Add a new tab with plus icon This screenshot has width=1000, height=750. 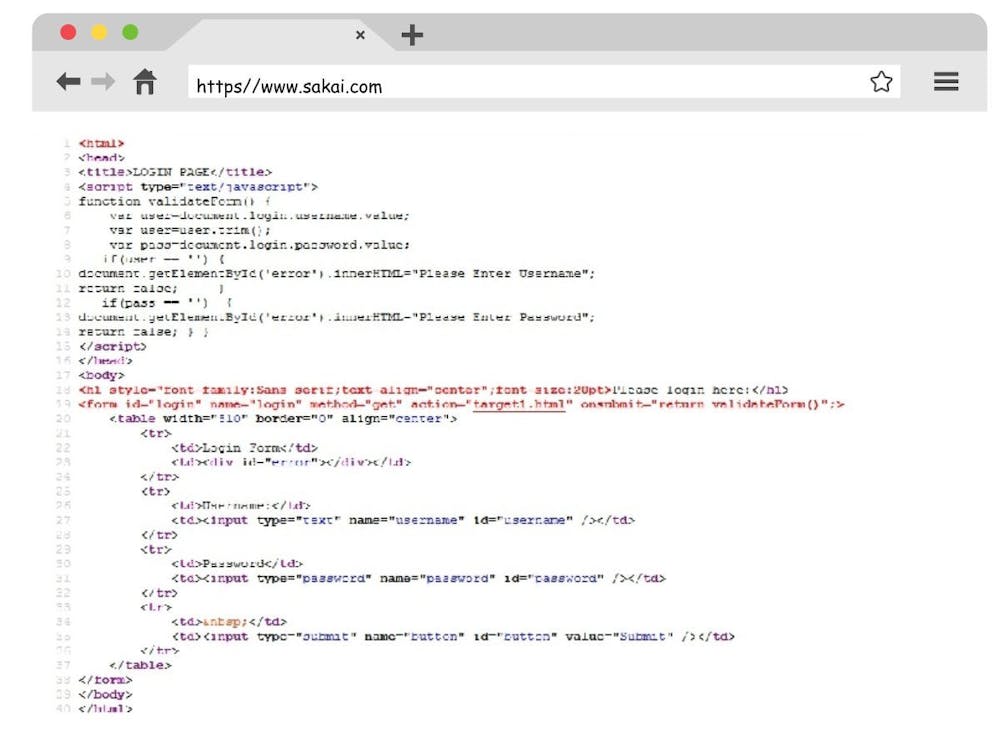pos(412,35)
